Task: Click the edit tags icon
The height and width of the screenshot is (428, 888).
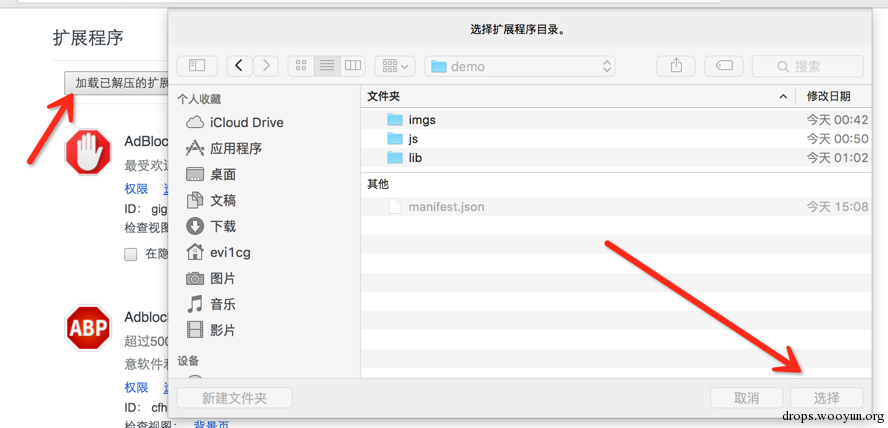Action: tap(724, 66)
